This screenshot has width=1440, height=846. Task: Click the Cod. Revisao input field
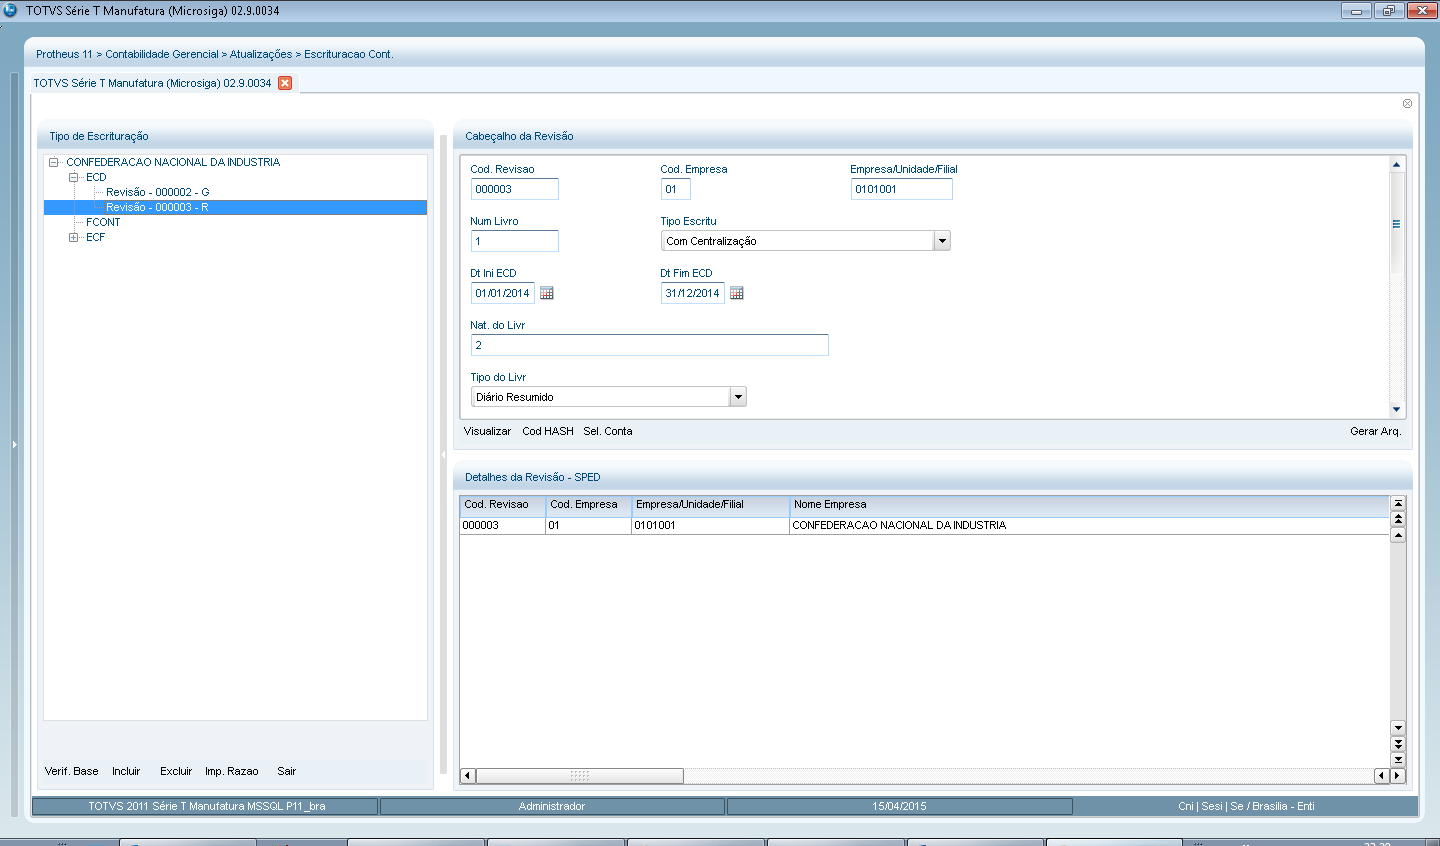[x=515, y=189]
